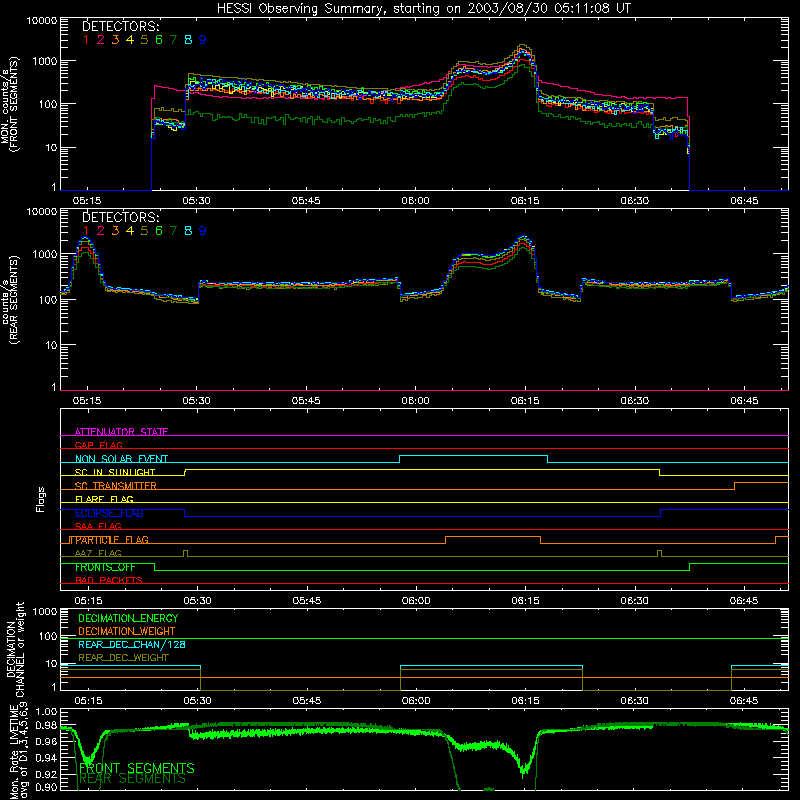
Task: Click DETECTORS: heading in front segments plot
Action: click(x=121, y=26)
